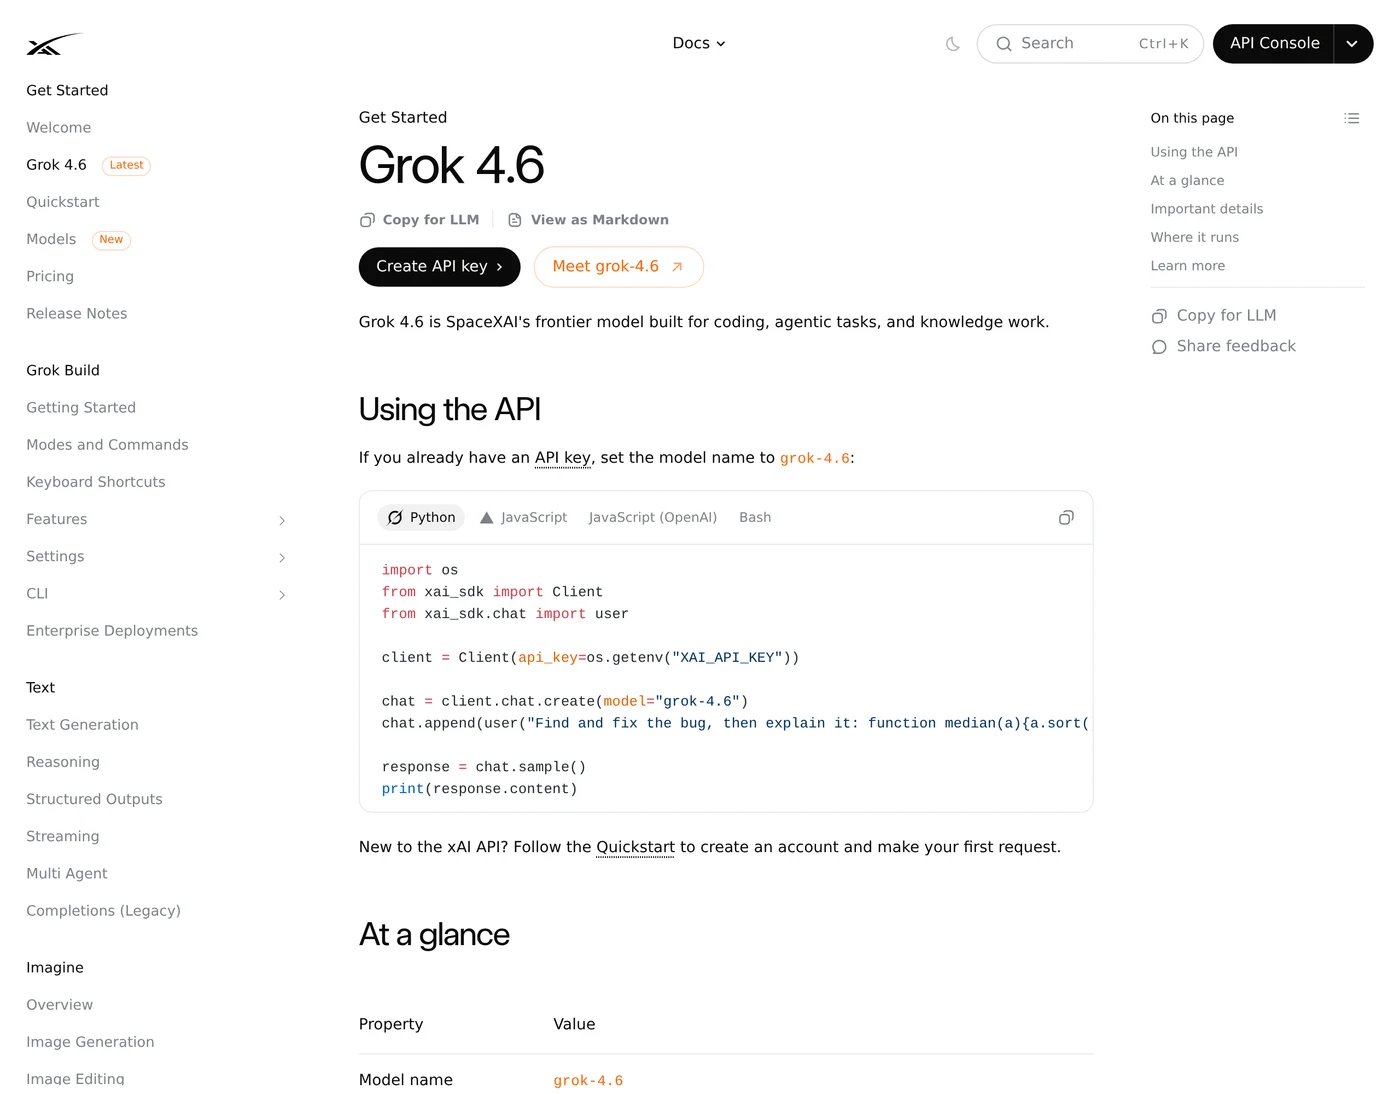Image resolution: width=1400 pixels, height=1094 pixels.
Task: Open Quickstart in sidebar
Action: point(62,202)
